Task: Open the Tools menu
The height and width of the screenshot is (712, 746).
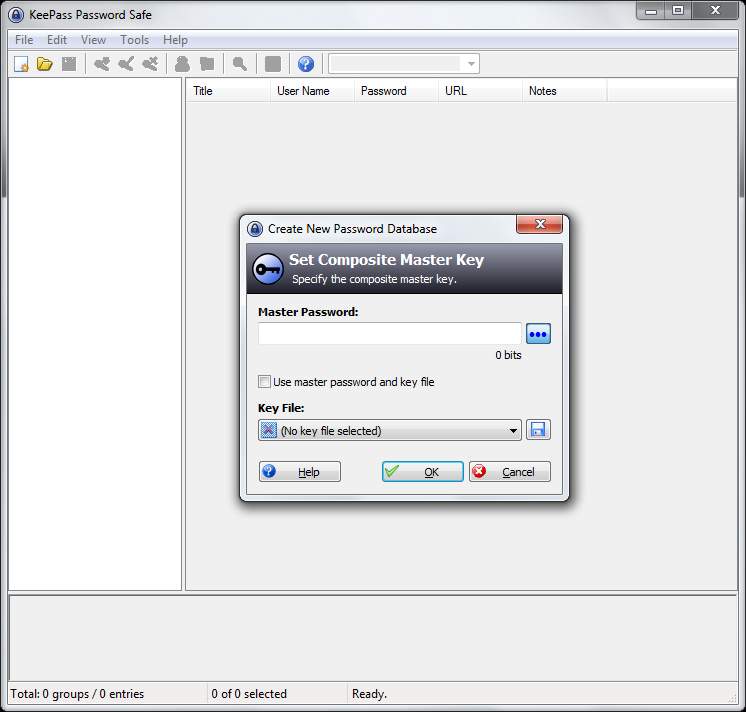Action: coord(134,40)
